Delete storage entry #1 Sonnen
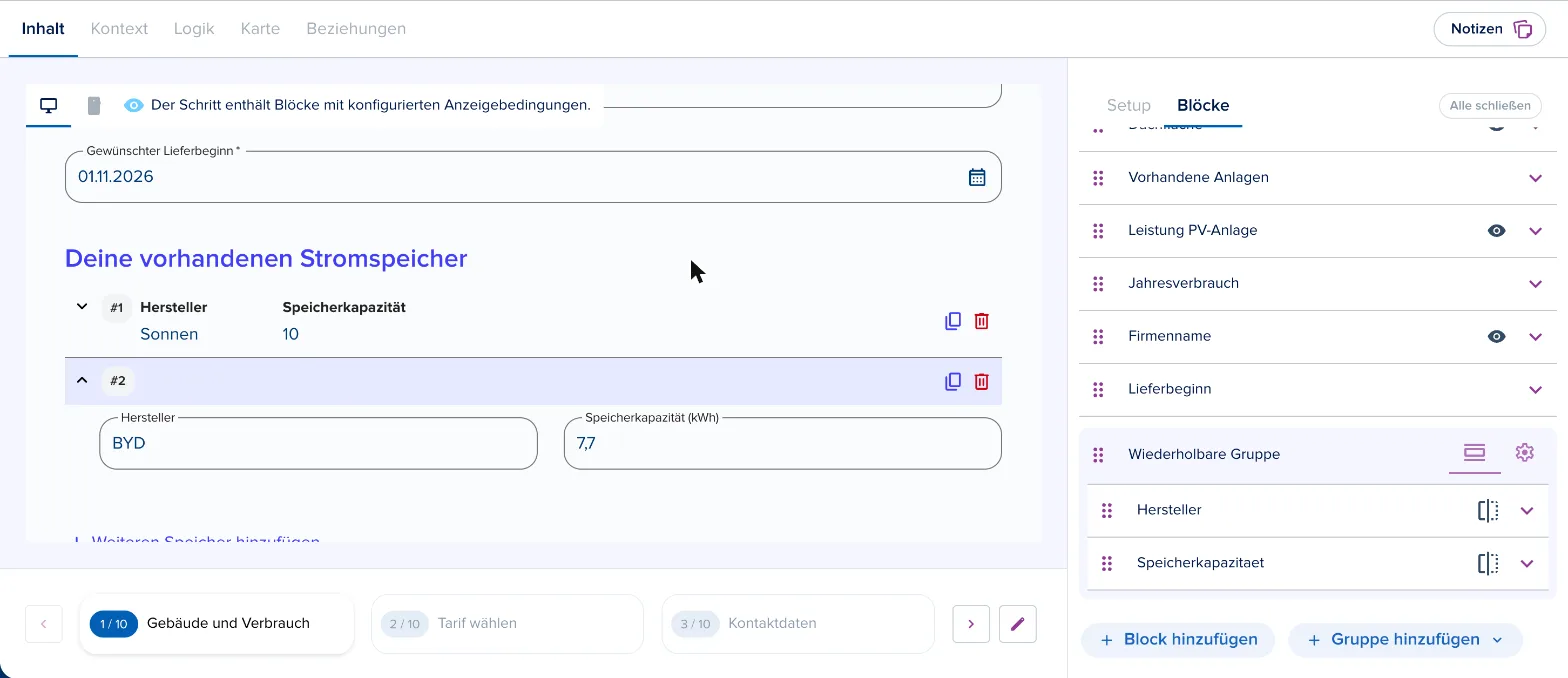Viewport: 1568px width, 678px height. [982, 321]
